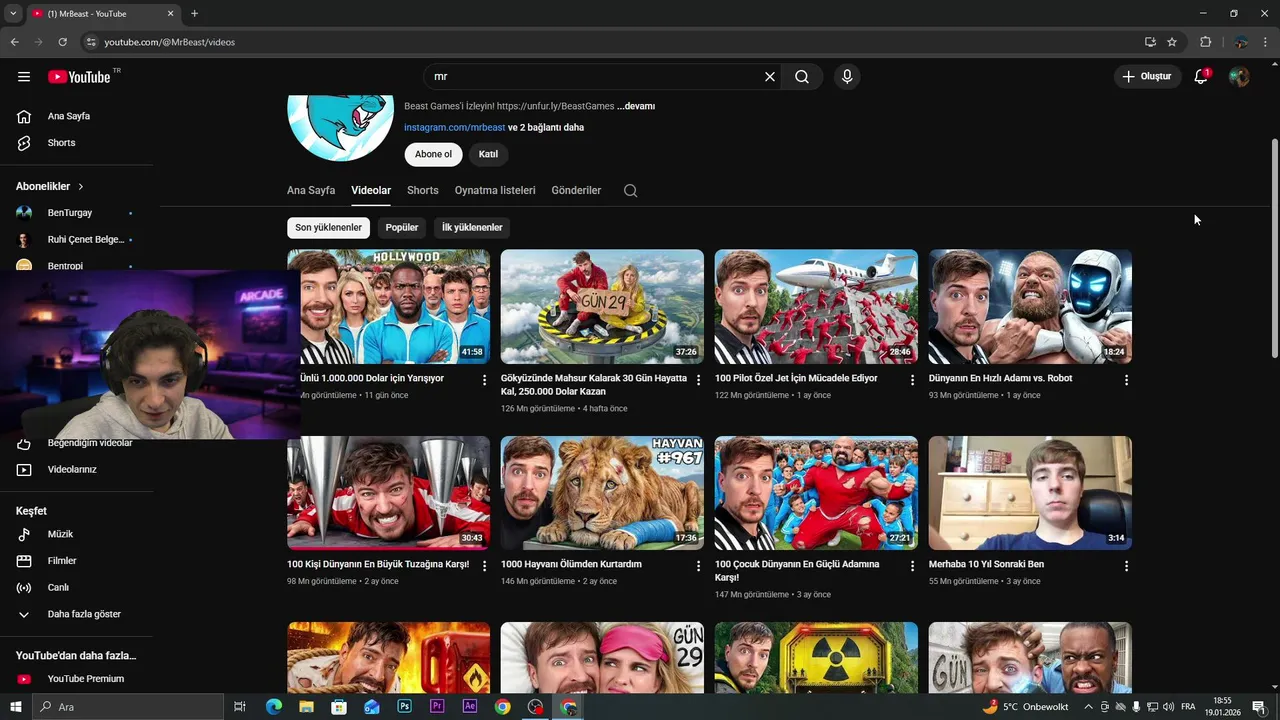Click the Abone ol button
Image resolution: width=1280 pixels, height=720 pixels.
tap(433, 154)
